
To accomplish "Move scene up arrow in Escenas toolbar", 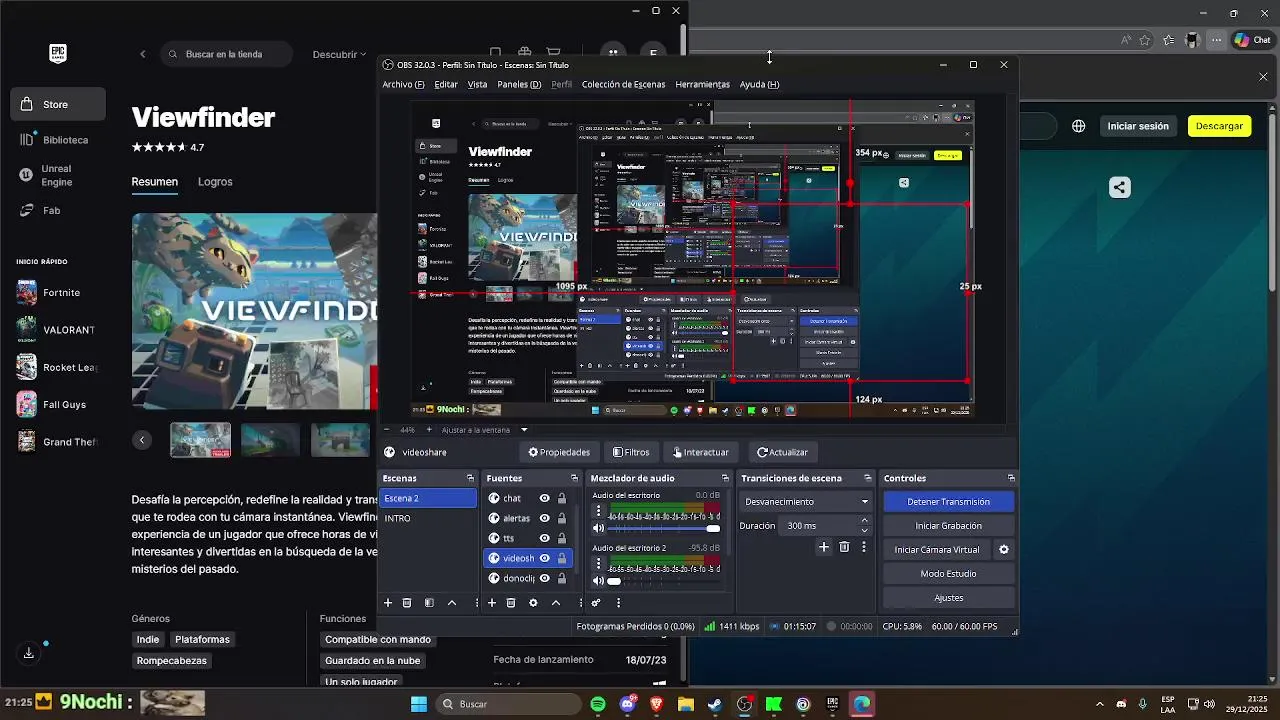I will pyautogui.click(x=452, y=603).
